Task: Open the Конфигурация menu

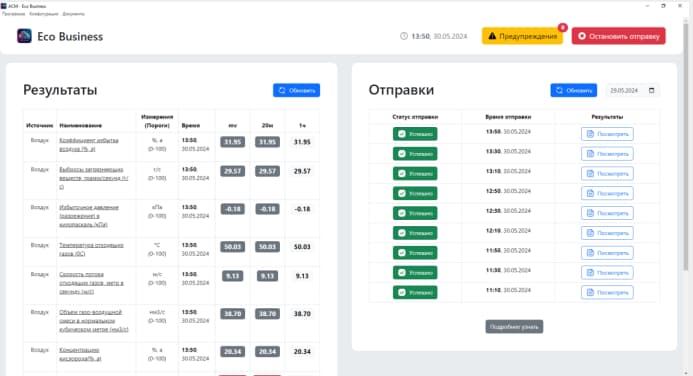Action: (43, 14)
